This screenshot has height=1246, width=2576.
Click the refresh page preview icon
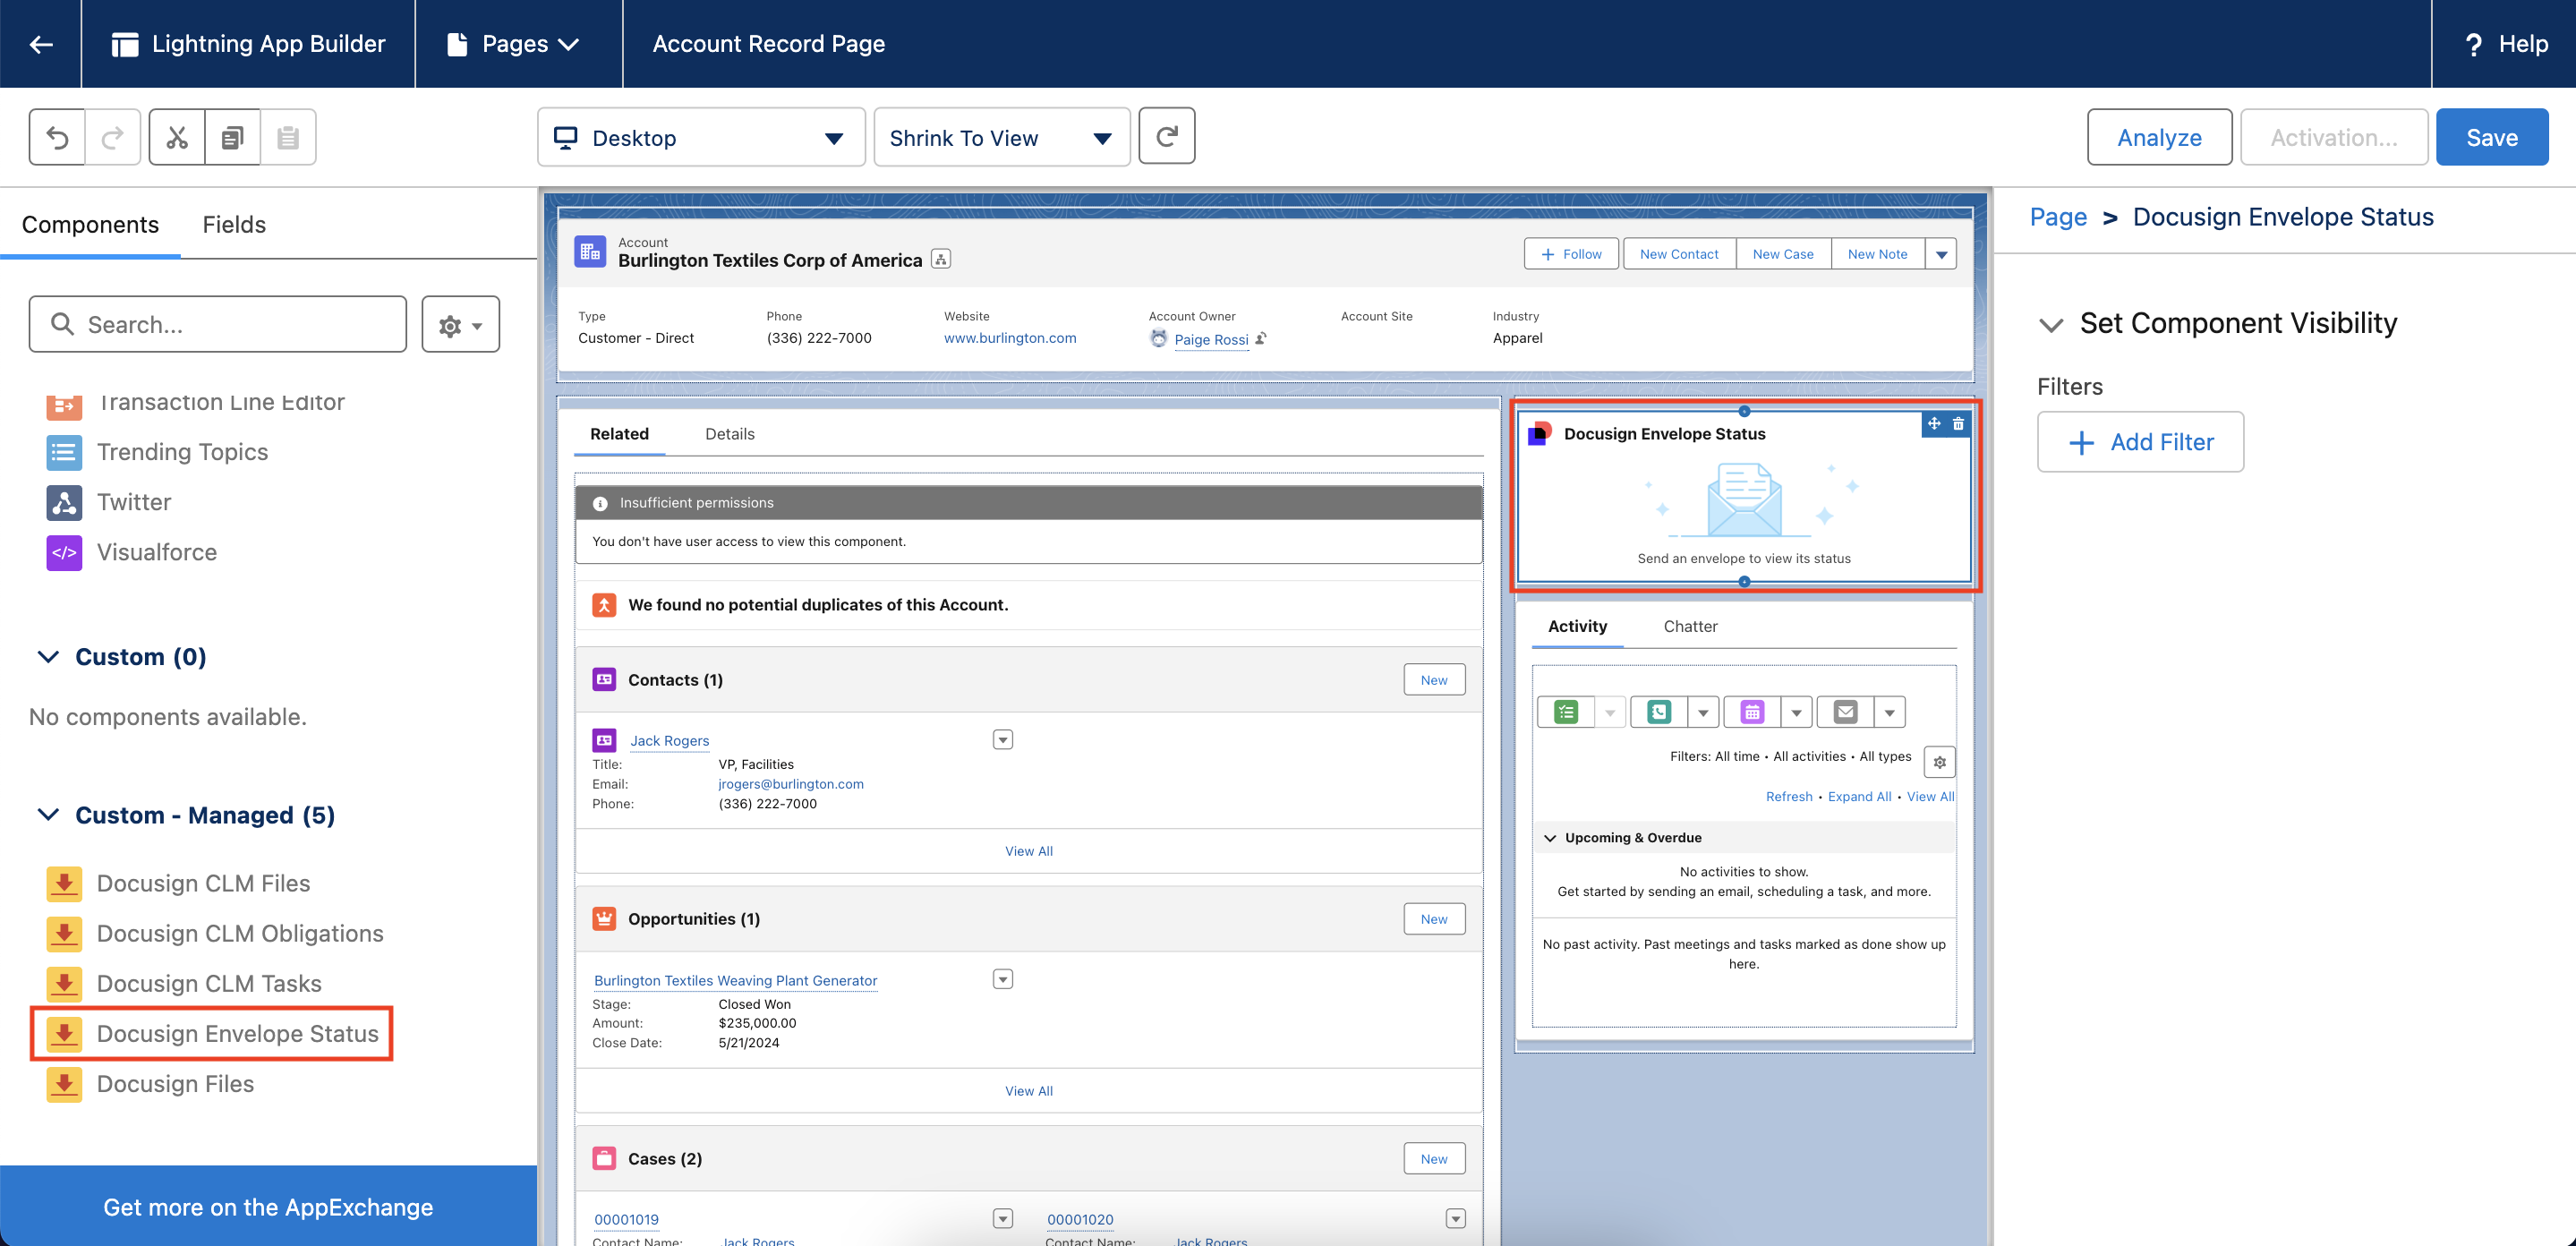[x=1166, y=136]
